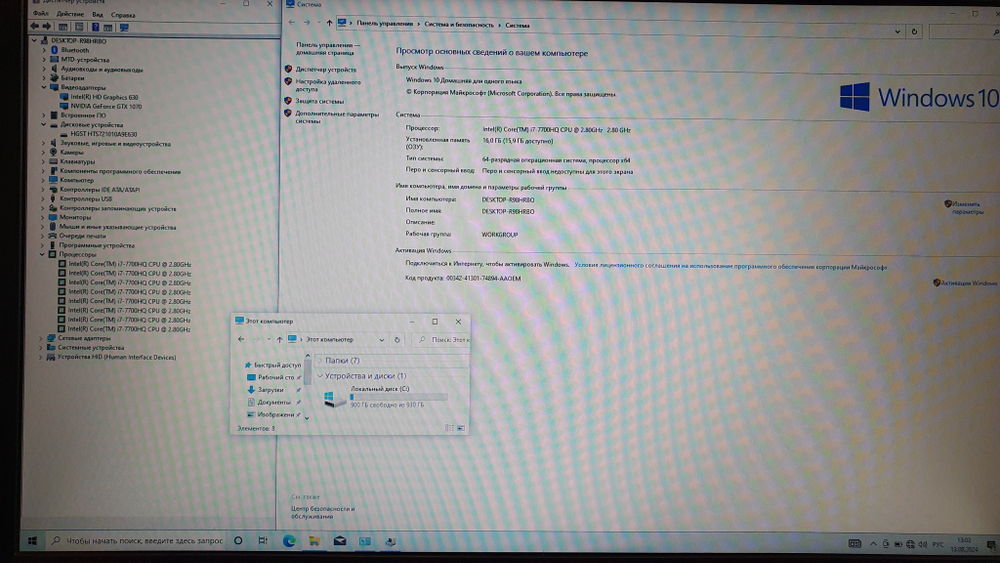Open Диспетчер устройств link in System panel
This screenshot has width=1000, height=563.
click(x=326, y=70)
